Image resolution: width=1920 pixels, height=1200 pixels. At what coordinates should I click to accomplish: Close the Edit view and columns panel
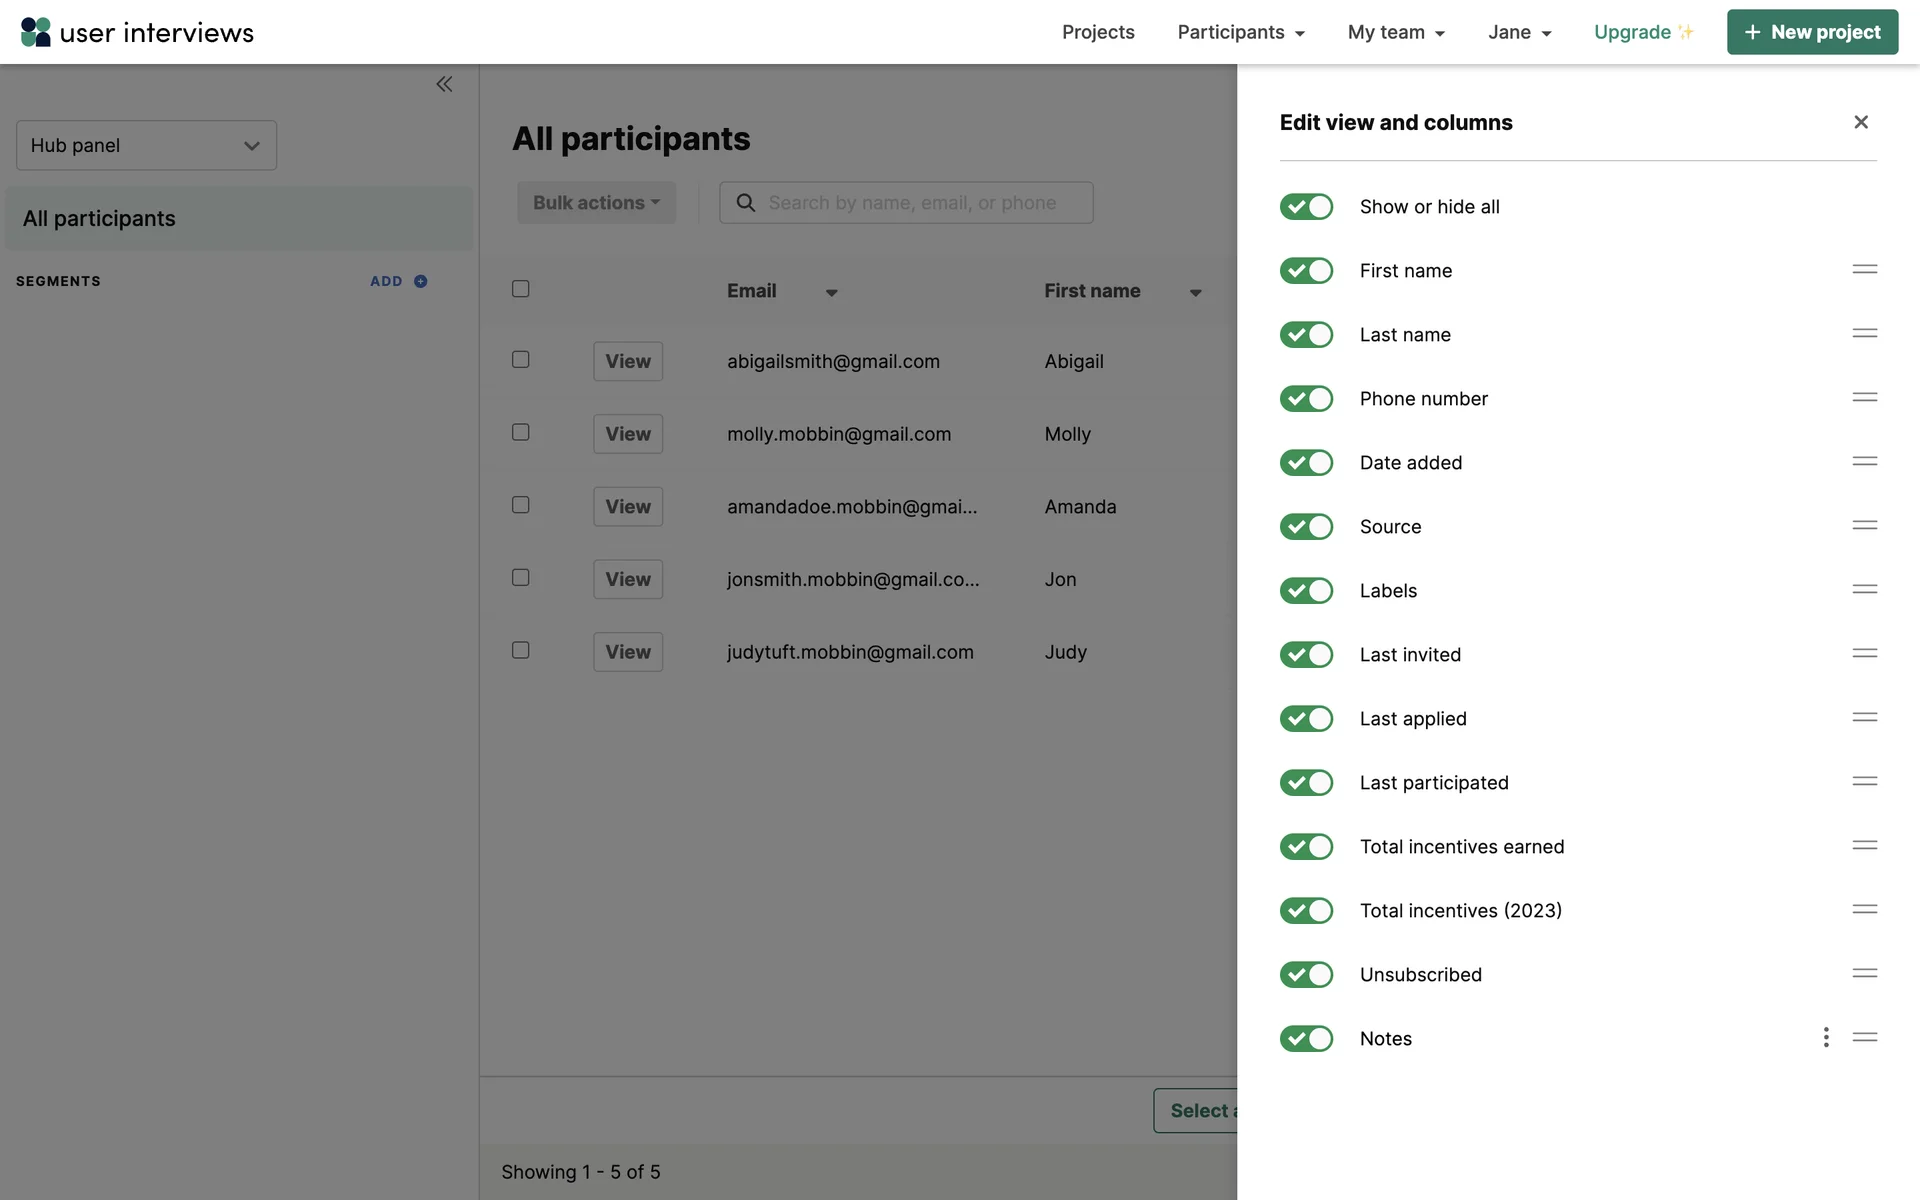[x=1861, y=122]
